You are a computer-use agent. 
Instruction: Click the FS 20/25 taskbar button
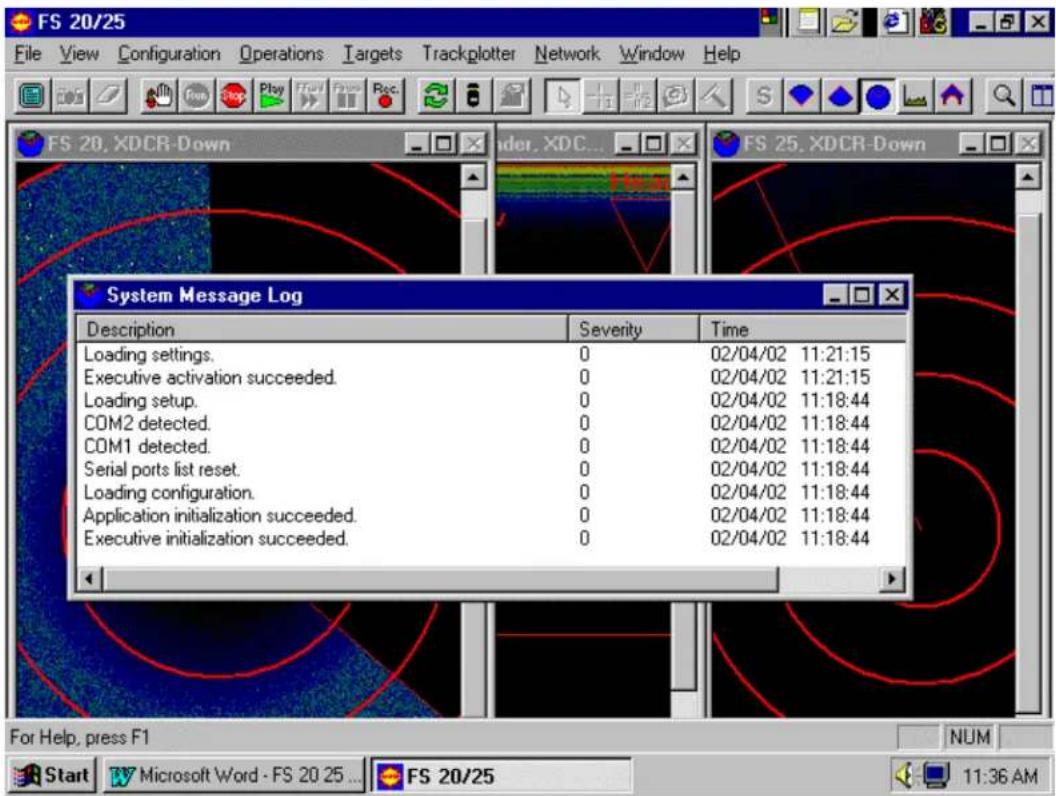tap(501, 775)
